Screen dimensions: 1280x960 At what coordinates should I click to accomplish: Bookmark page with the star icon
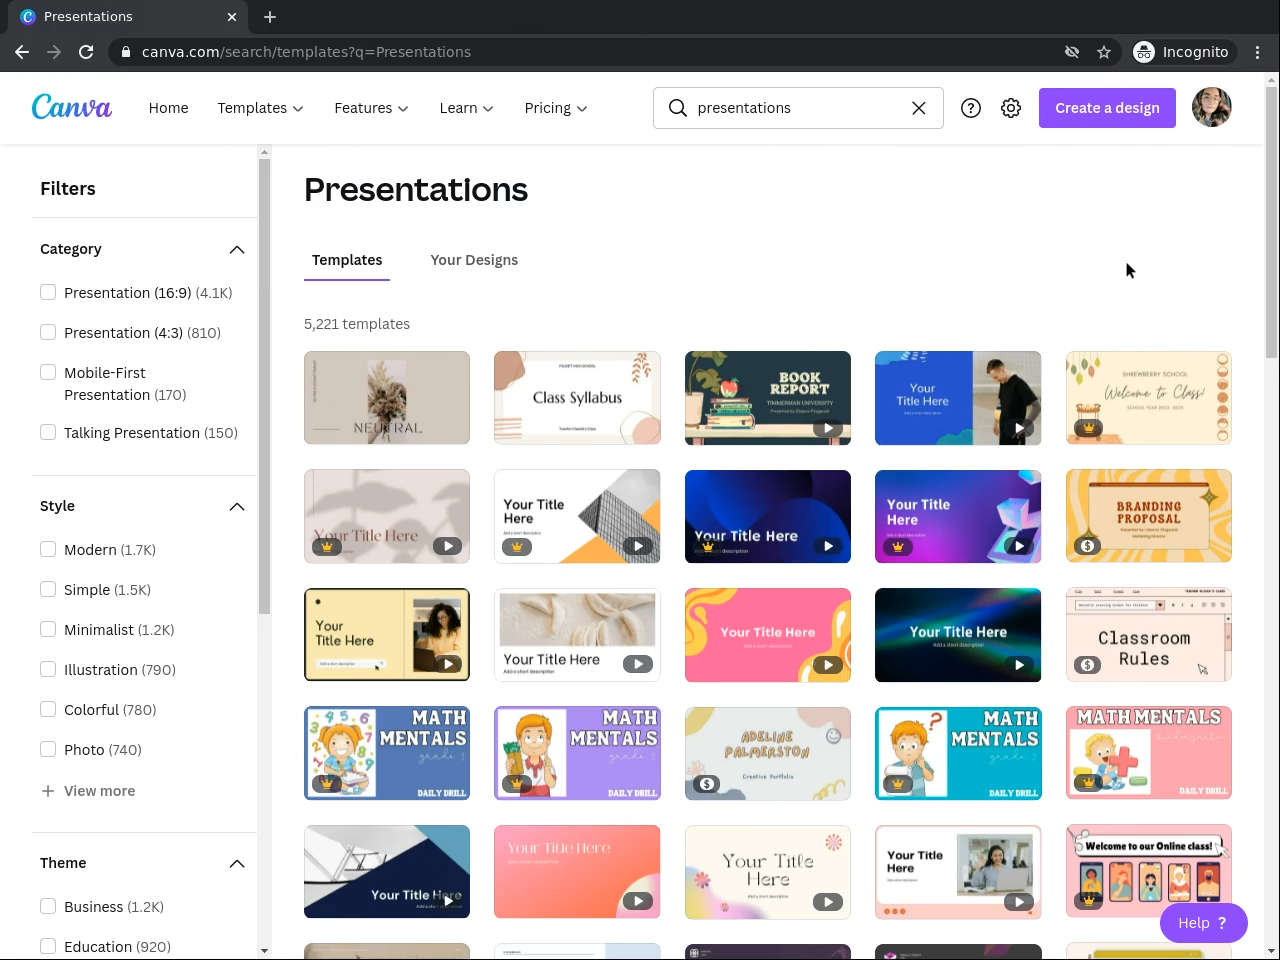[1104, 52]
